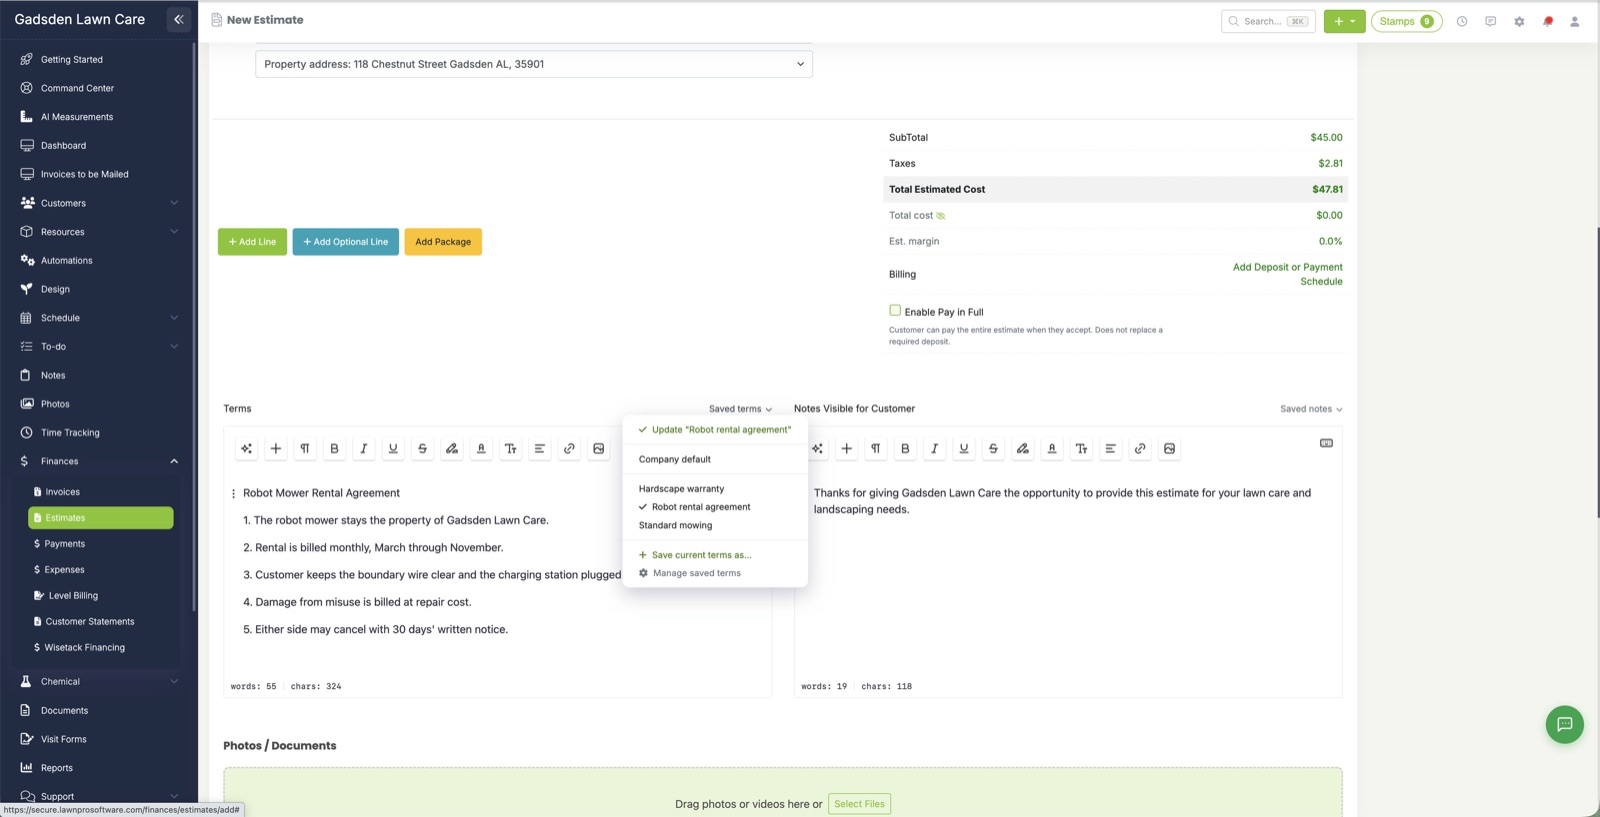Open Add Deposit or Payment Schedule link

click(1287, 274)
